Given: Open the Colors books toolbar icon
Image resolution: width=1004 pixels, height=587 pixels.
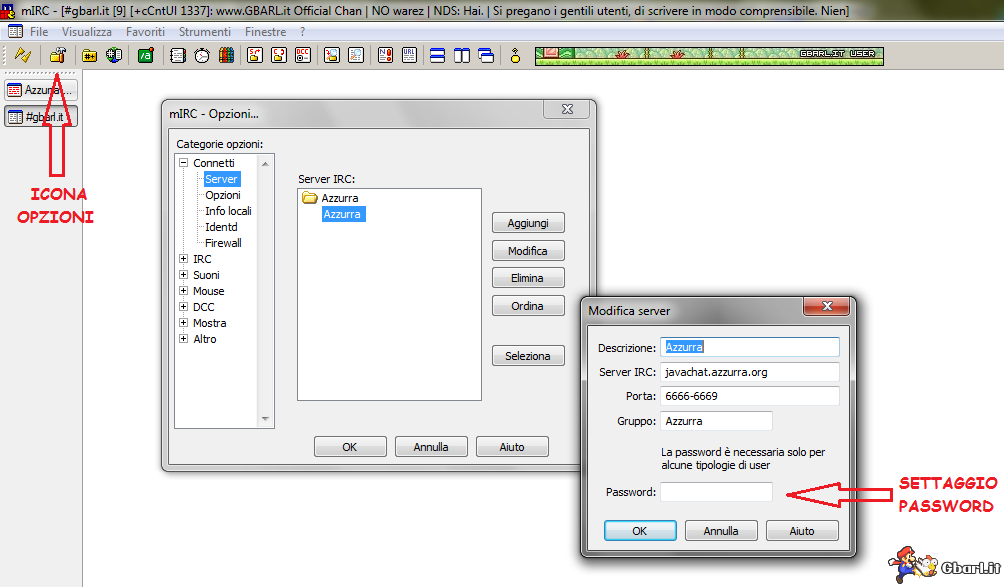Looking at the screenshot, I should (x=226, y=56).
